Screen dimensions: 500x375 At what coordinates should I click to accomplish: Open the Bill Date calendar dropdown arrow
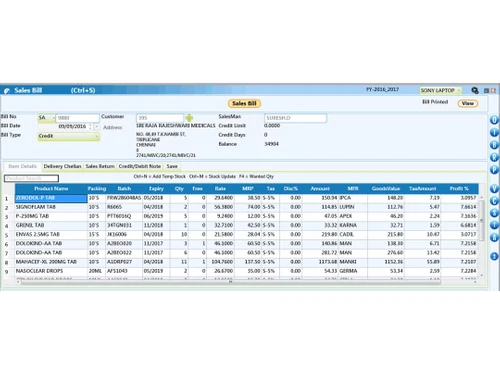click(x=96, y=127)
